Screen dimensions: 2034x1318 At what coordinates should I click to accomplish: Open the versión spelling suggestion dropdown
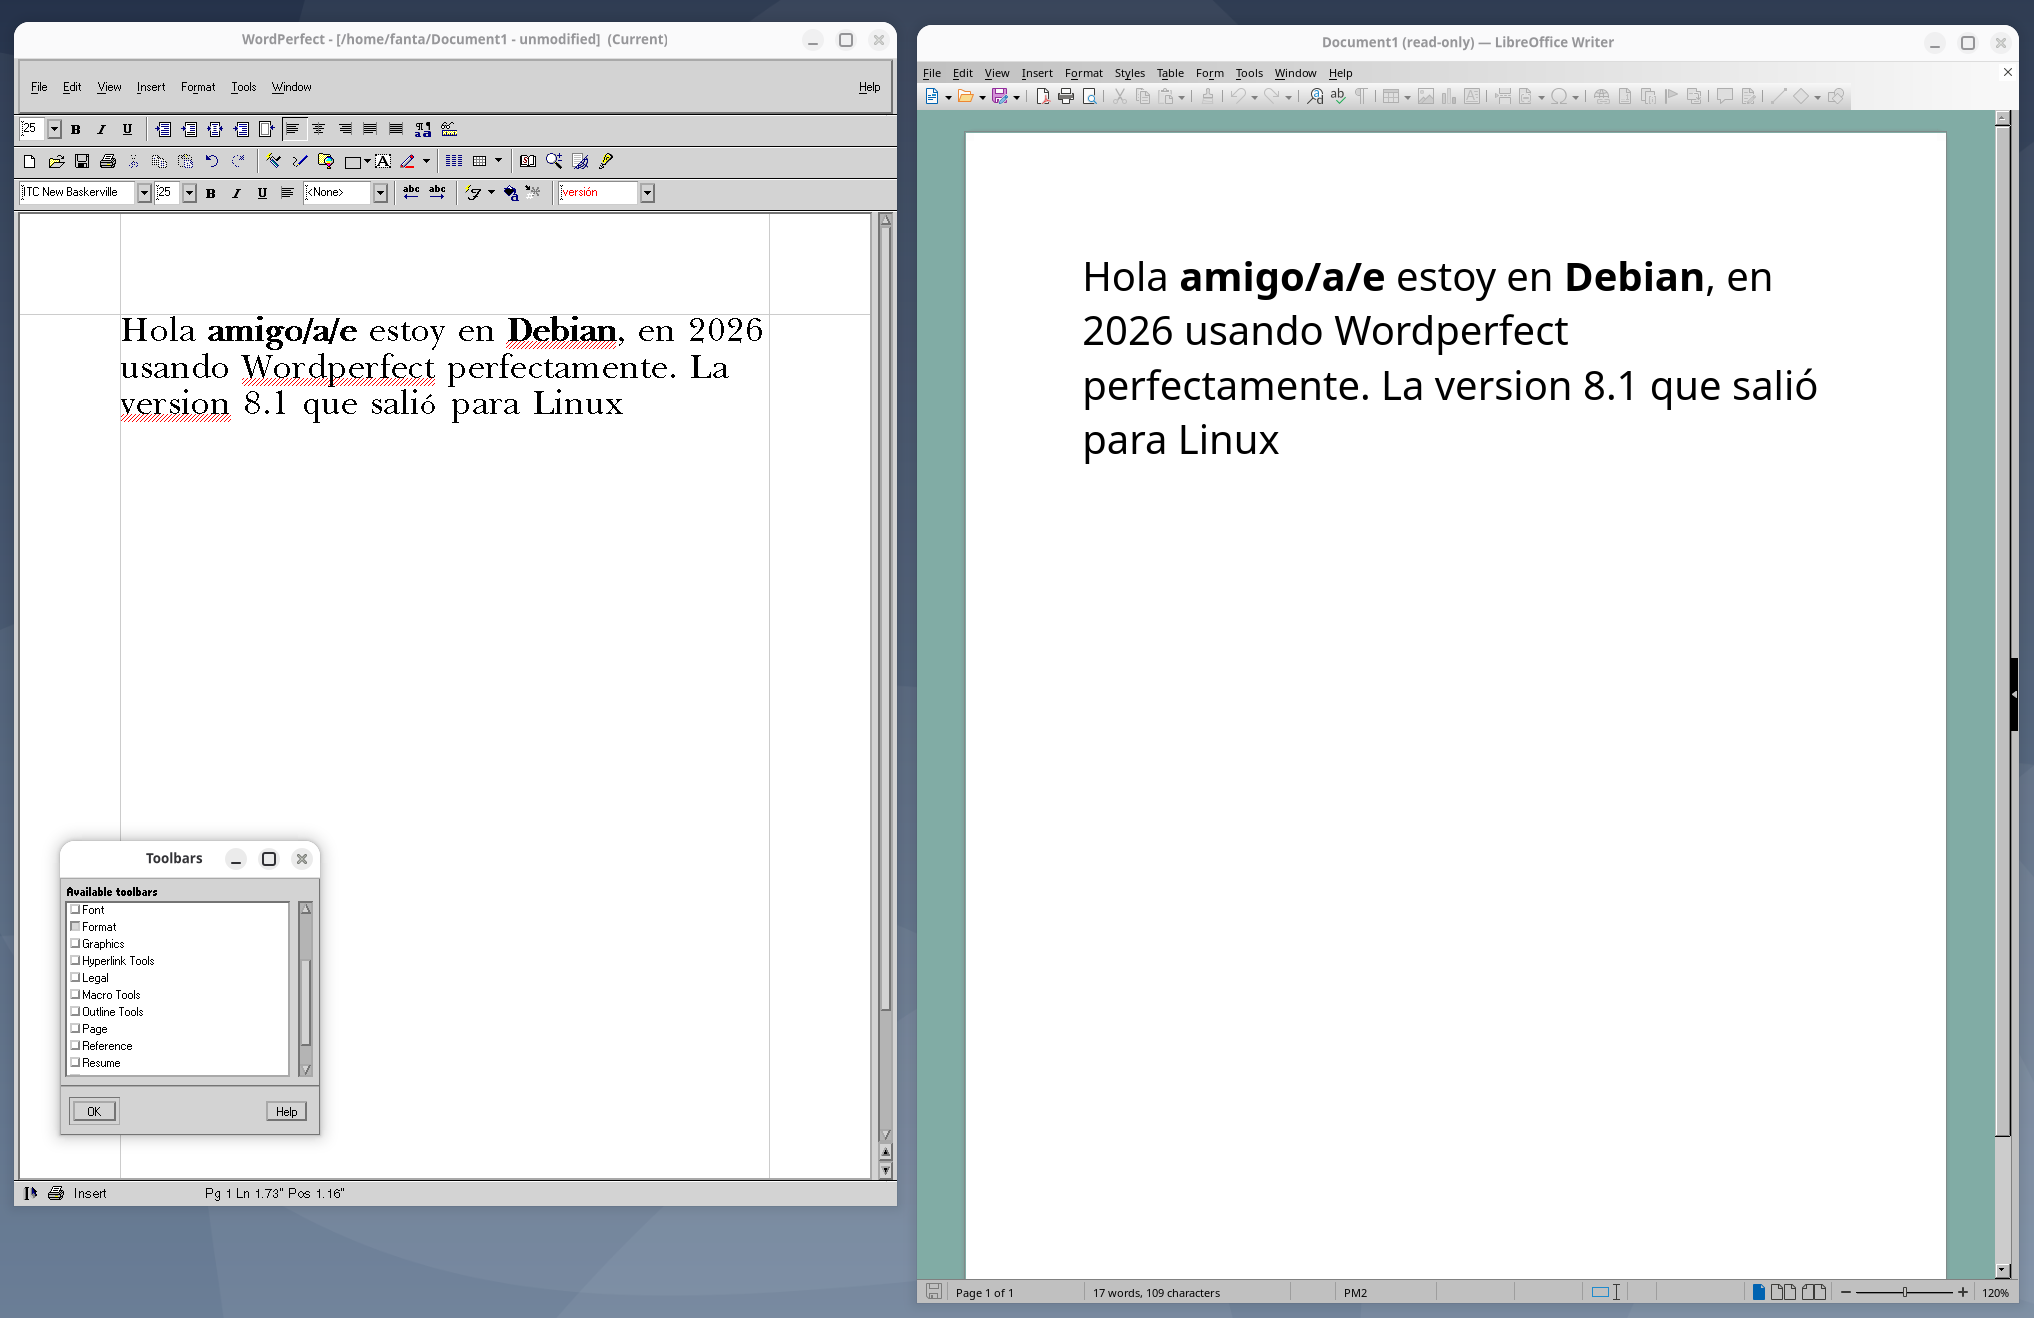pyautogui.click(x=647, y=193)
